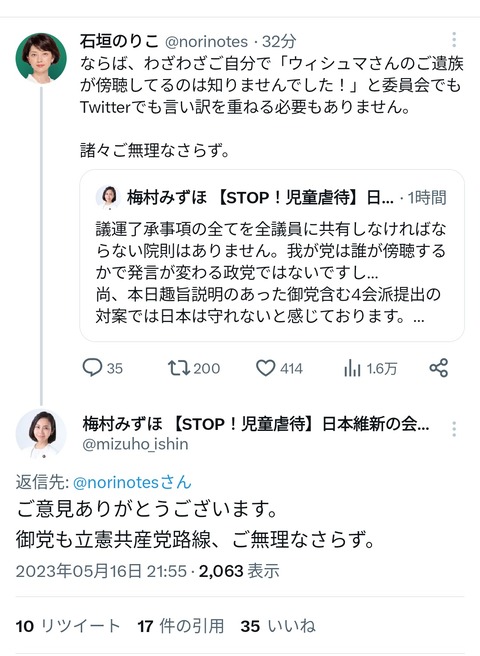This screenshot has height=656, width=480.
Task: Tap small avatar inside the quoted tweet
Action: pyautogui.click(x=109, y=197)
